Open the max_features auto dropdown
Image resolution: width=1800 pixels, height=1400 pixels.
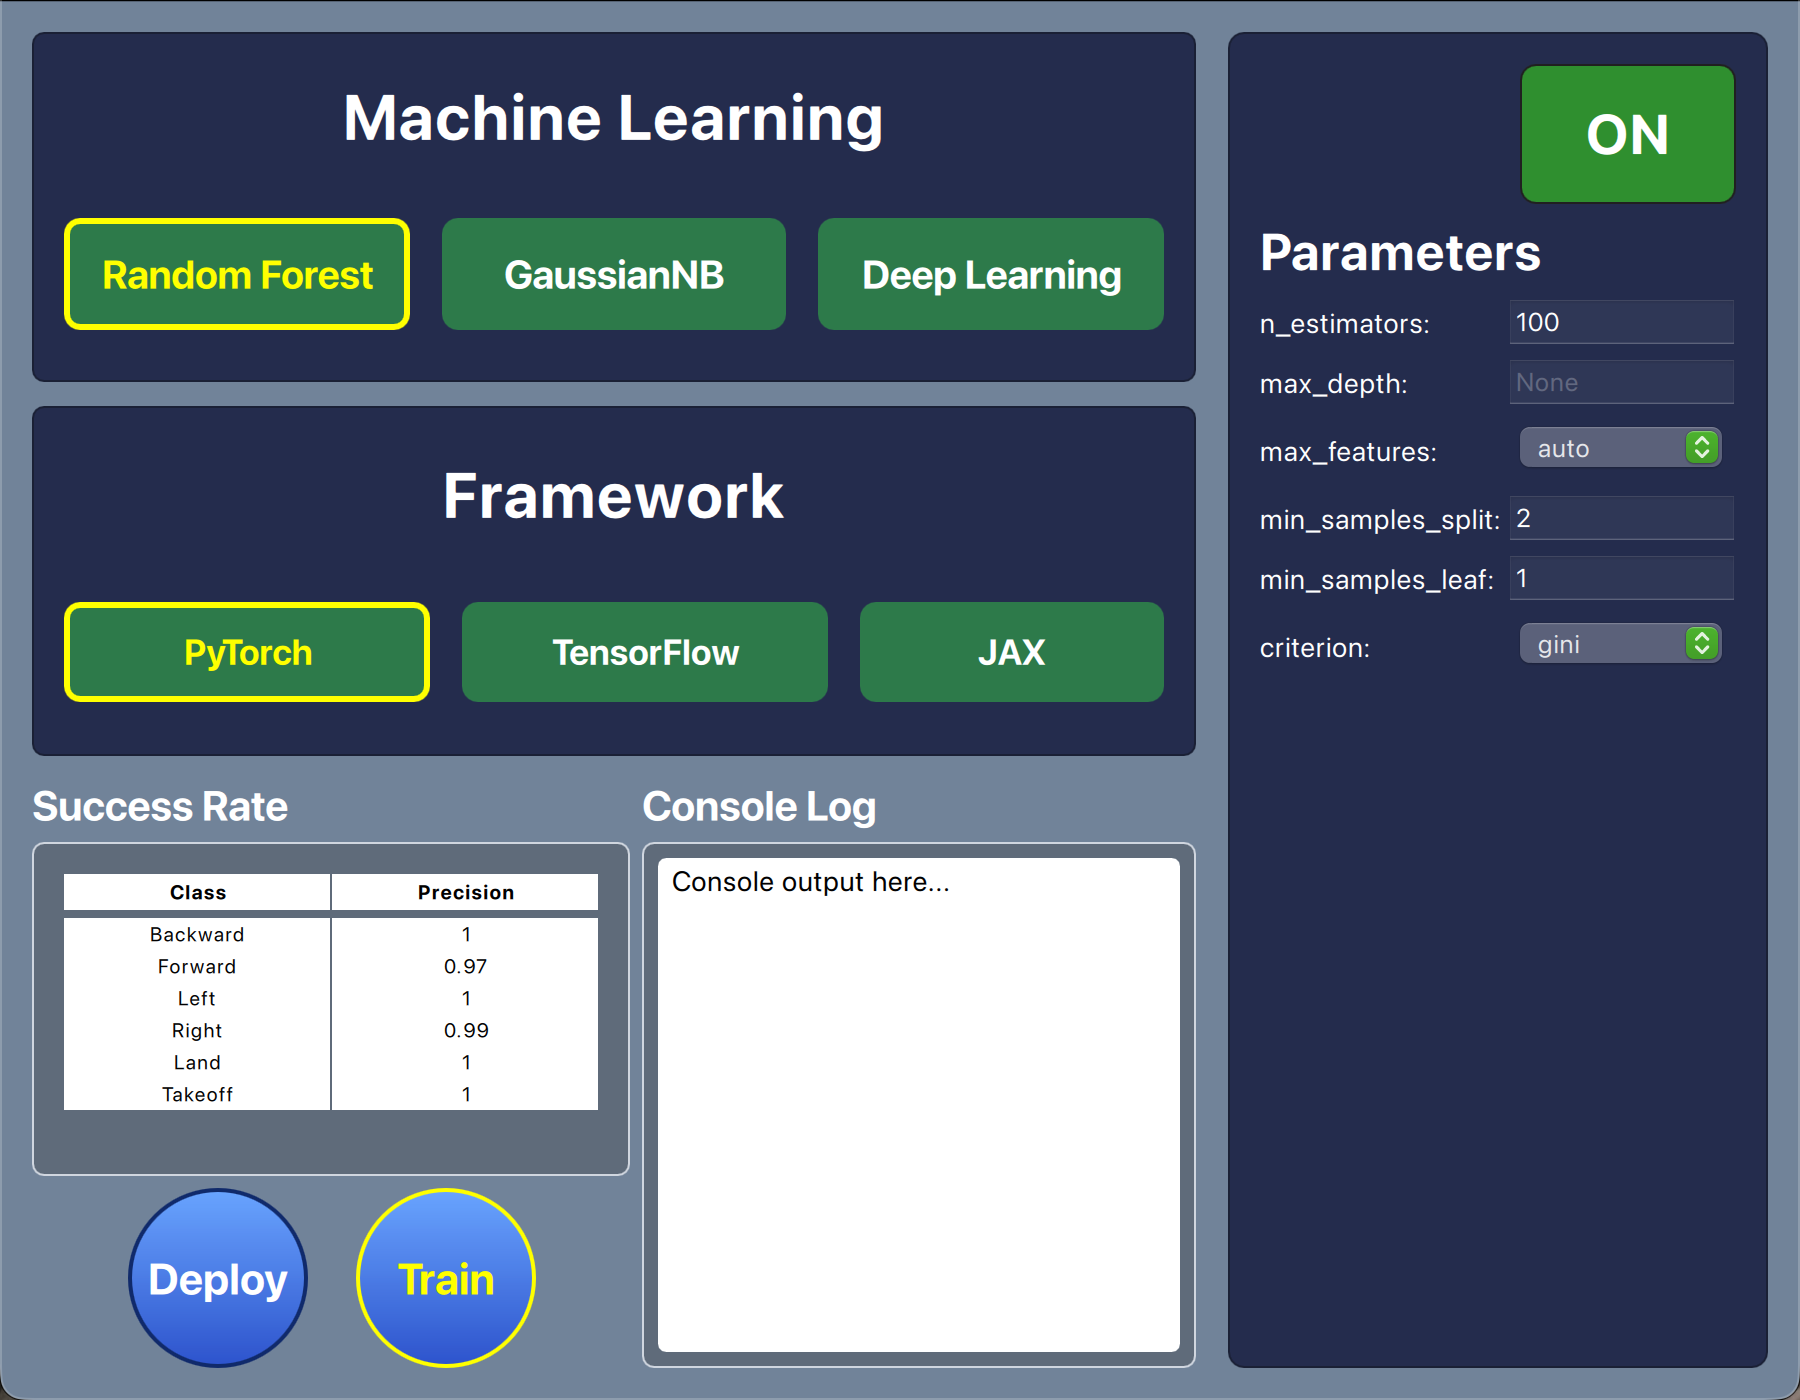click(x=1620, y=448)
